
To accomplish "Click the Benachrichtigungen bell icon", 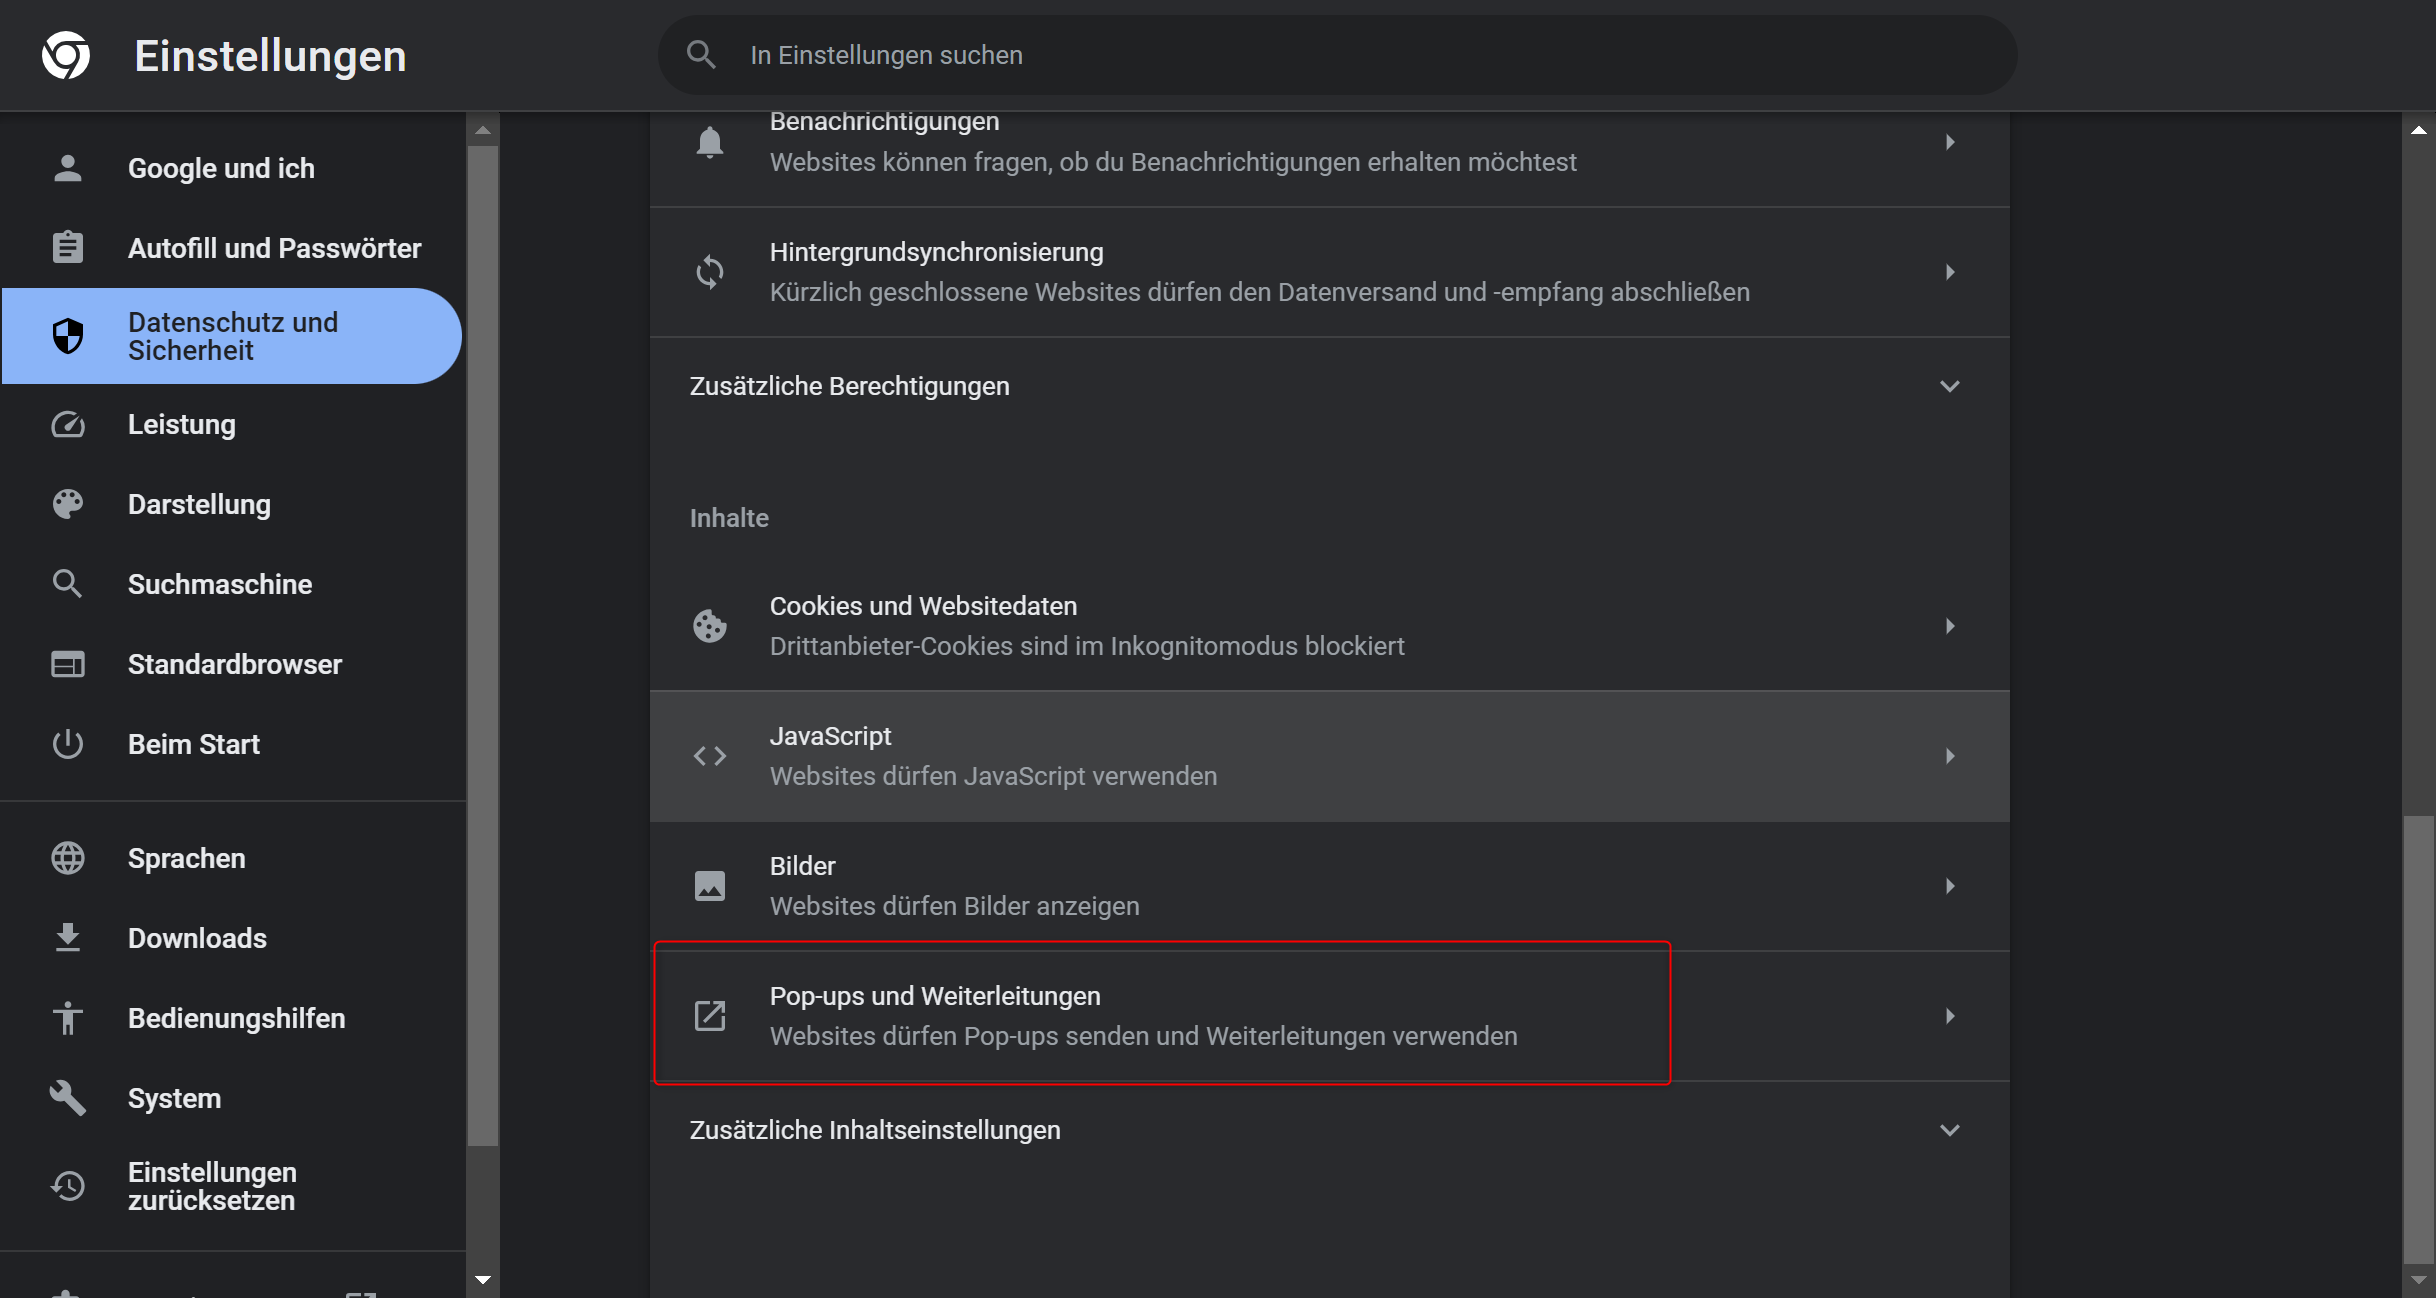I will [710, 142].
